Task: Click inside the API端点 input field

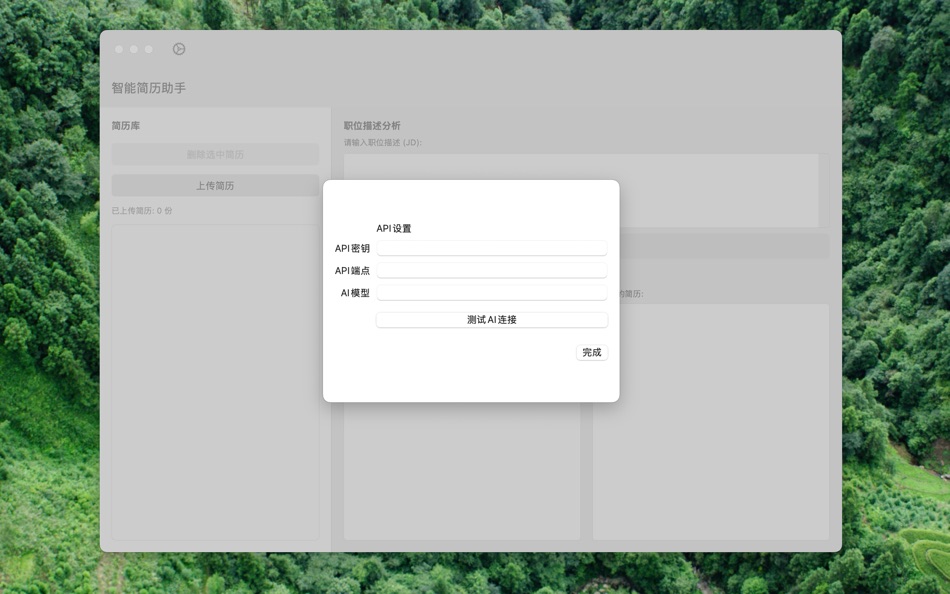Action: 491,269
